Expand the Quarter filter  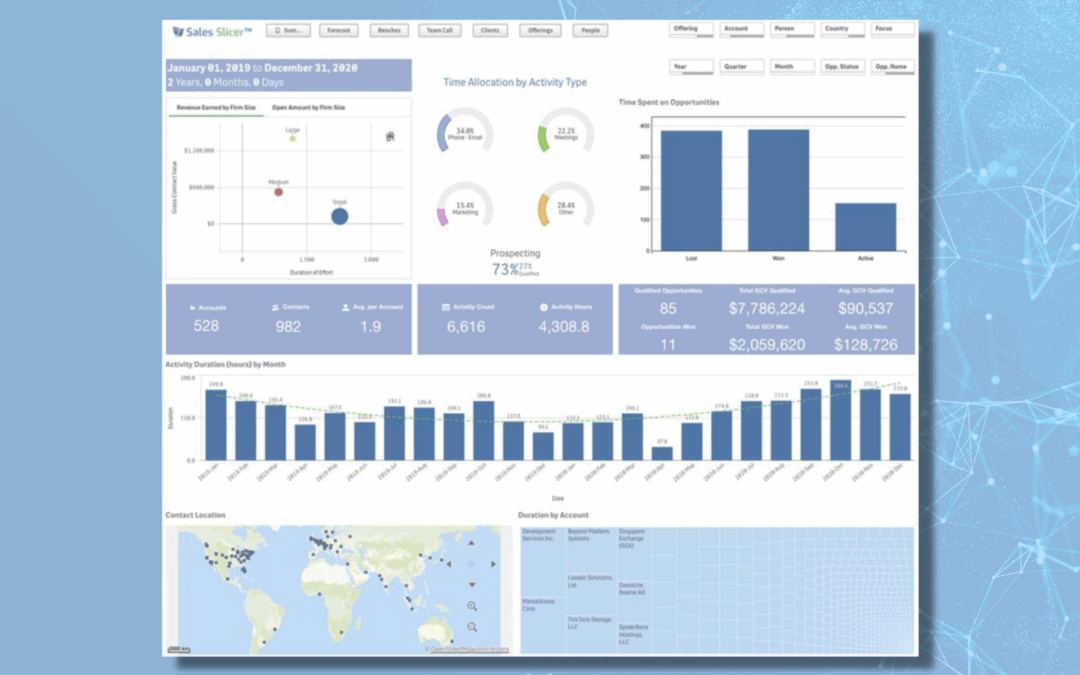point(742,68)
